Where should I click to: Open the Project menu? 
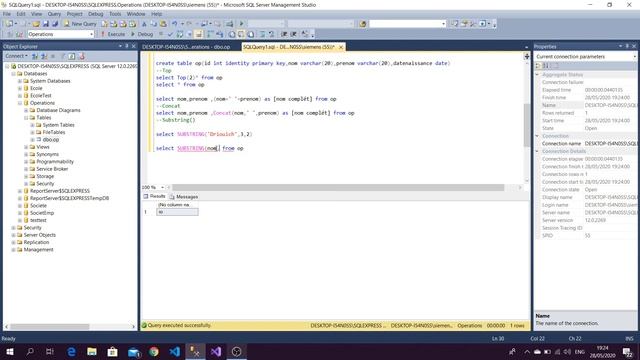coord(74,14)
